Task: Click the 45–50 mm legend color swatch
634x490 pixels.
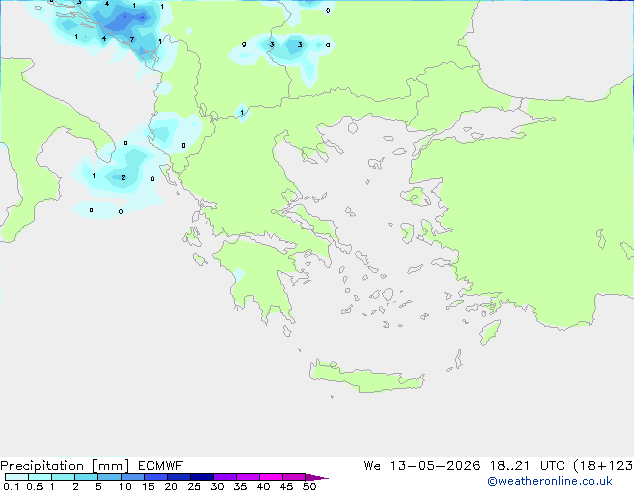Action: click(x=294, y=477)
